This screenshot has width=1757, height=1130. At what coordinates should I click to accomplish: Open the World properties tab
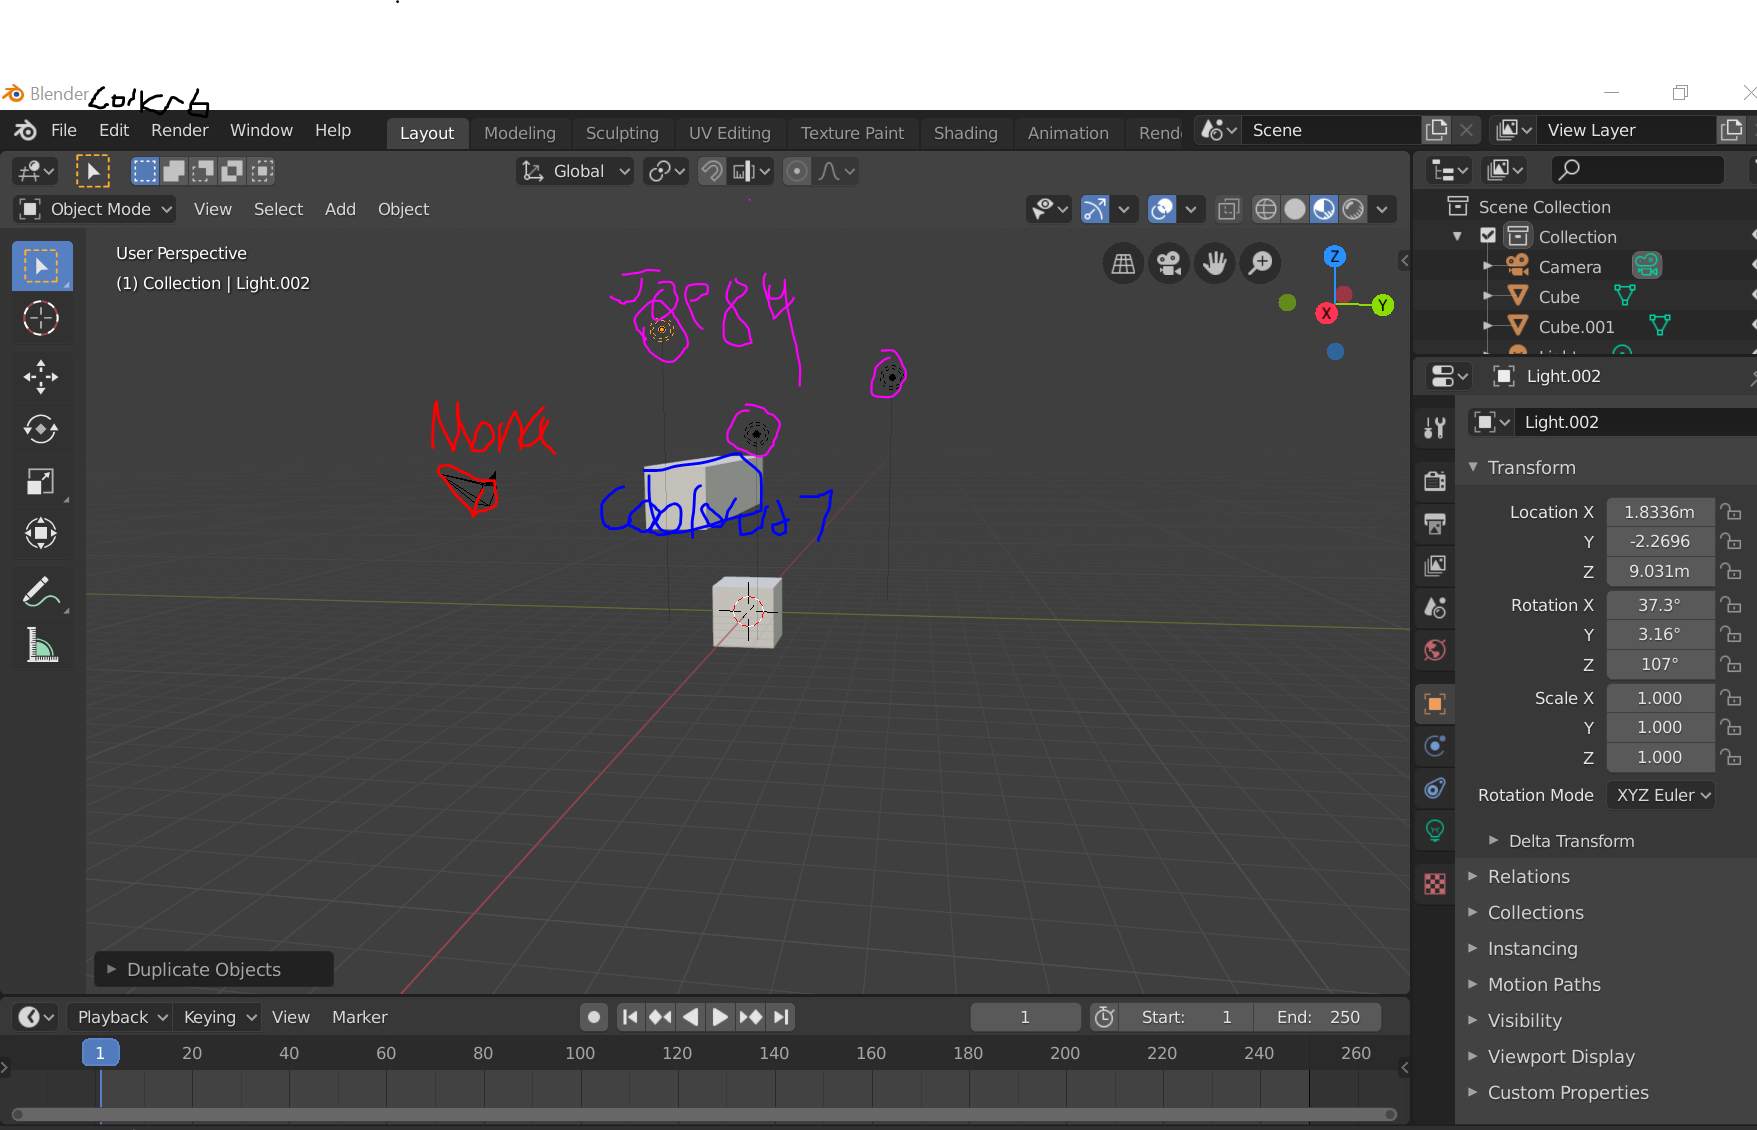pos(1435,649)
